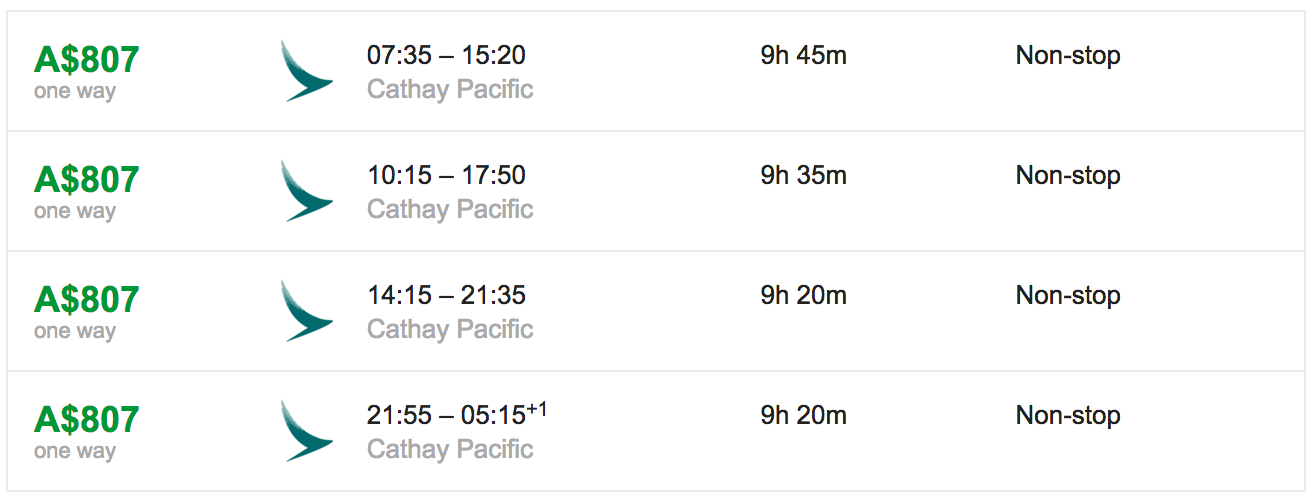Click the 9h 35m duration label
Viewport: 1312px width, 504px height.
[x=803, y=175]
